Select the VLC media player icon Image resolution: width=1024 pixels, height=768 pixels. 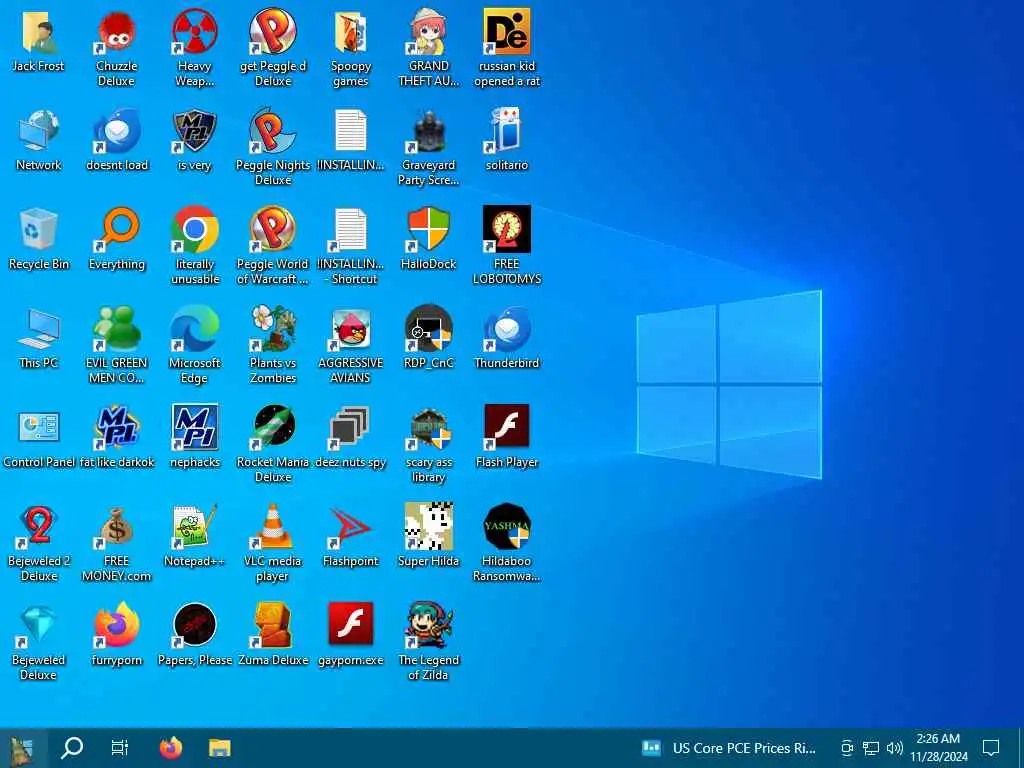[x=273, y=526]
